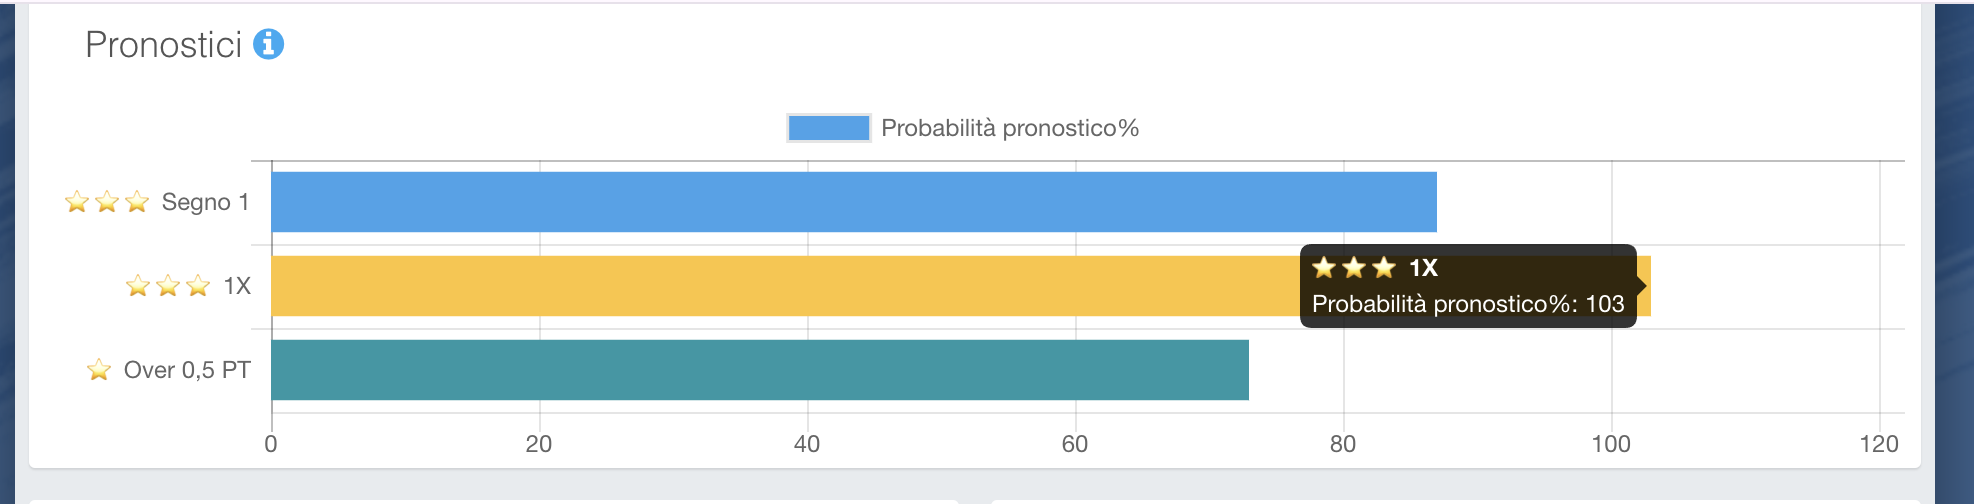Click the Over 0,5 PT axis label
This screenshot has height=504, width=1974.
[187, 370]
